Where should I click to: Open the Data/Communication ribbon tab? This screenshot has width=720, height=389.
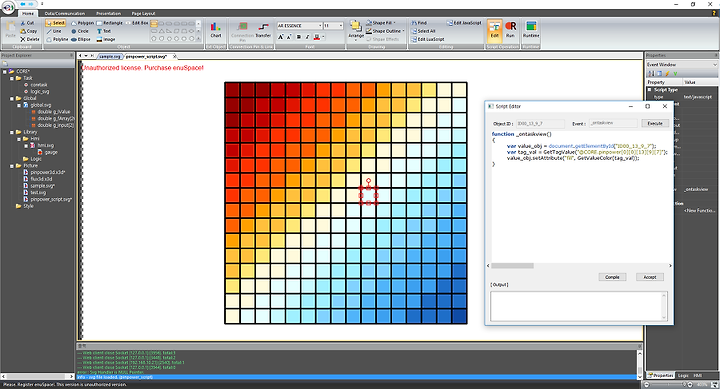point(65,13)
